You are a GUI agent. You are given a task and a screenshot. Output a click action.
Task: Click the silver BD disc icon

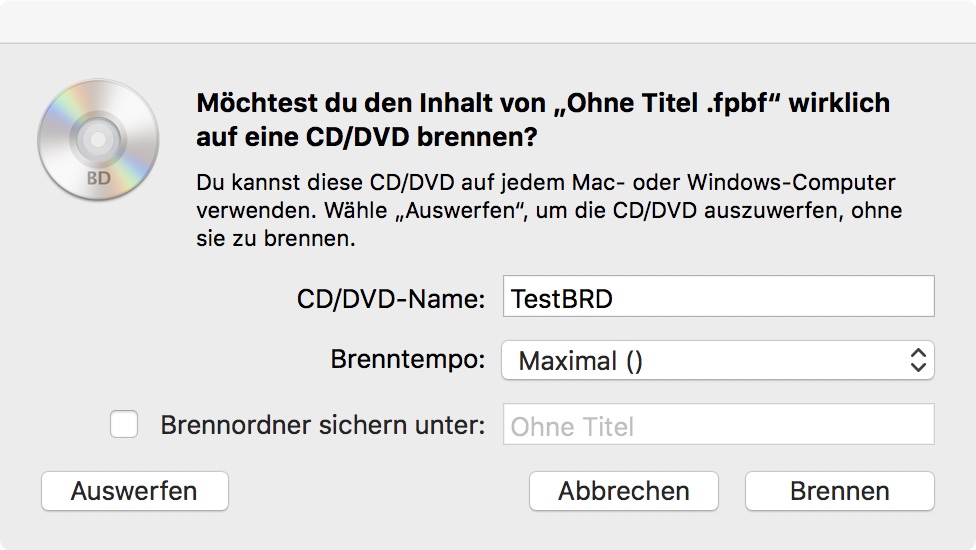pyautogui.click(x=98, y=140)
